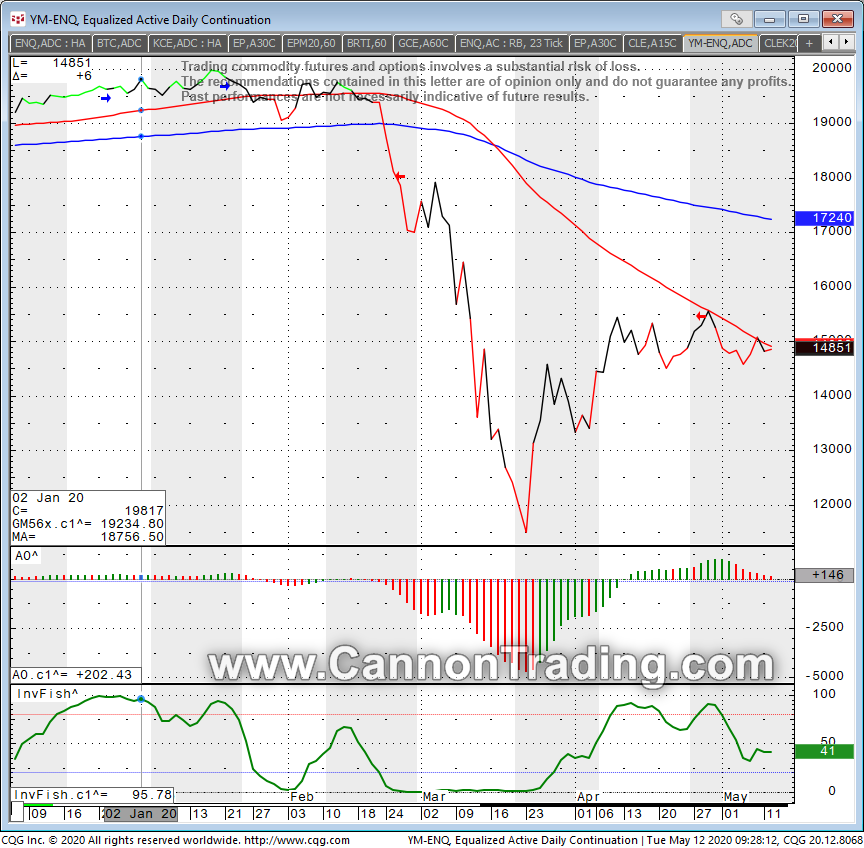The height and width of the screenshot is (848, 864).
Task: Click the CQG app icon in title bar
Action: (x=18, y=19)
